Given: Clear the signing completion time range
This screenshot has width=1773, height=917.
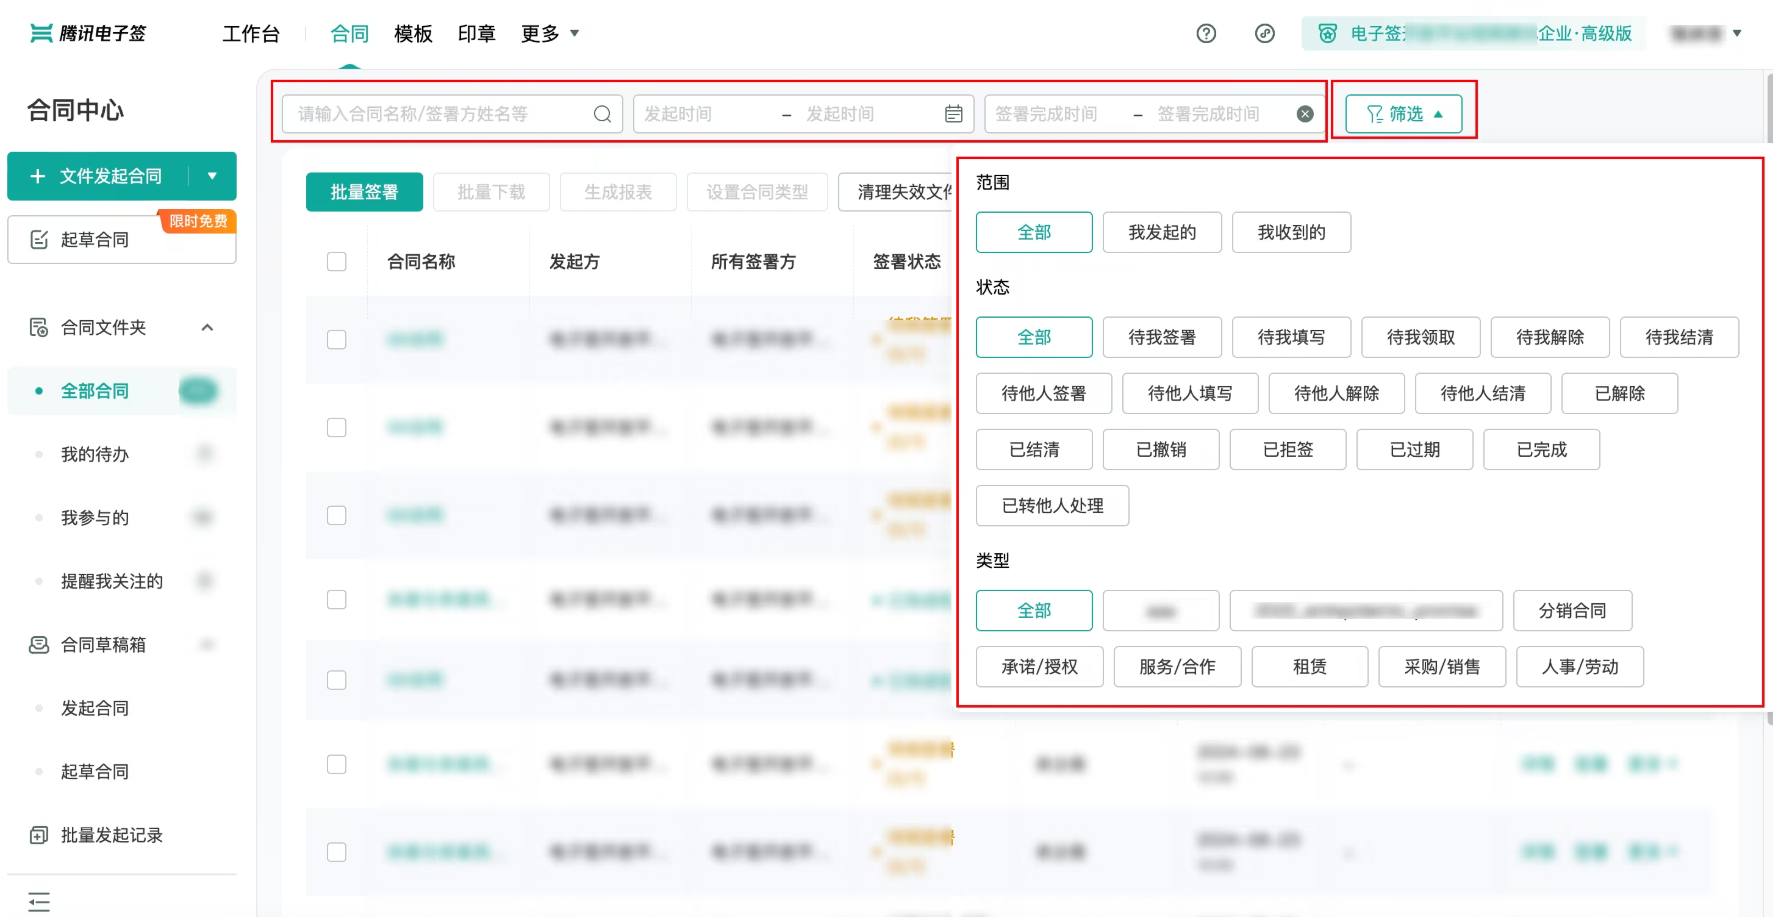Looking at the screenshot, I should click(1305, 114).
